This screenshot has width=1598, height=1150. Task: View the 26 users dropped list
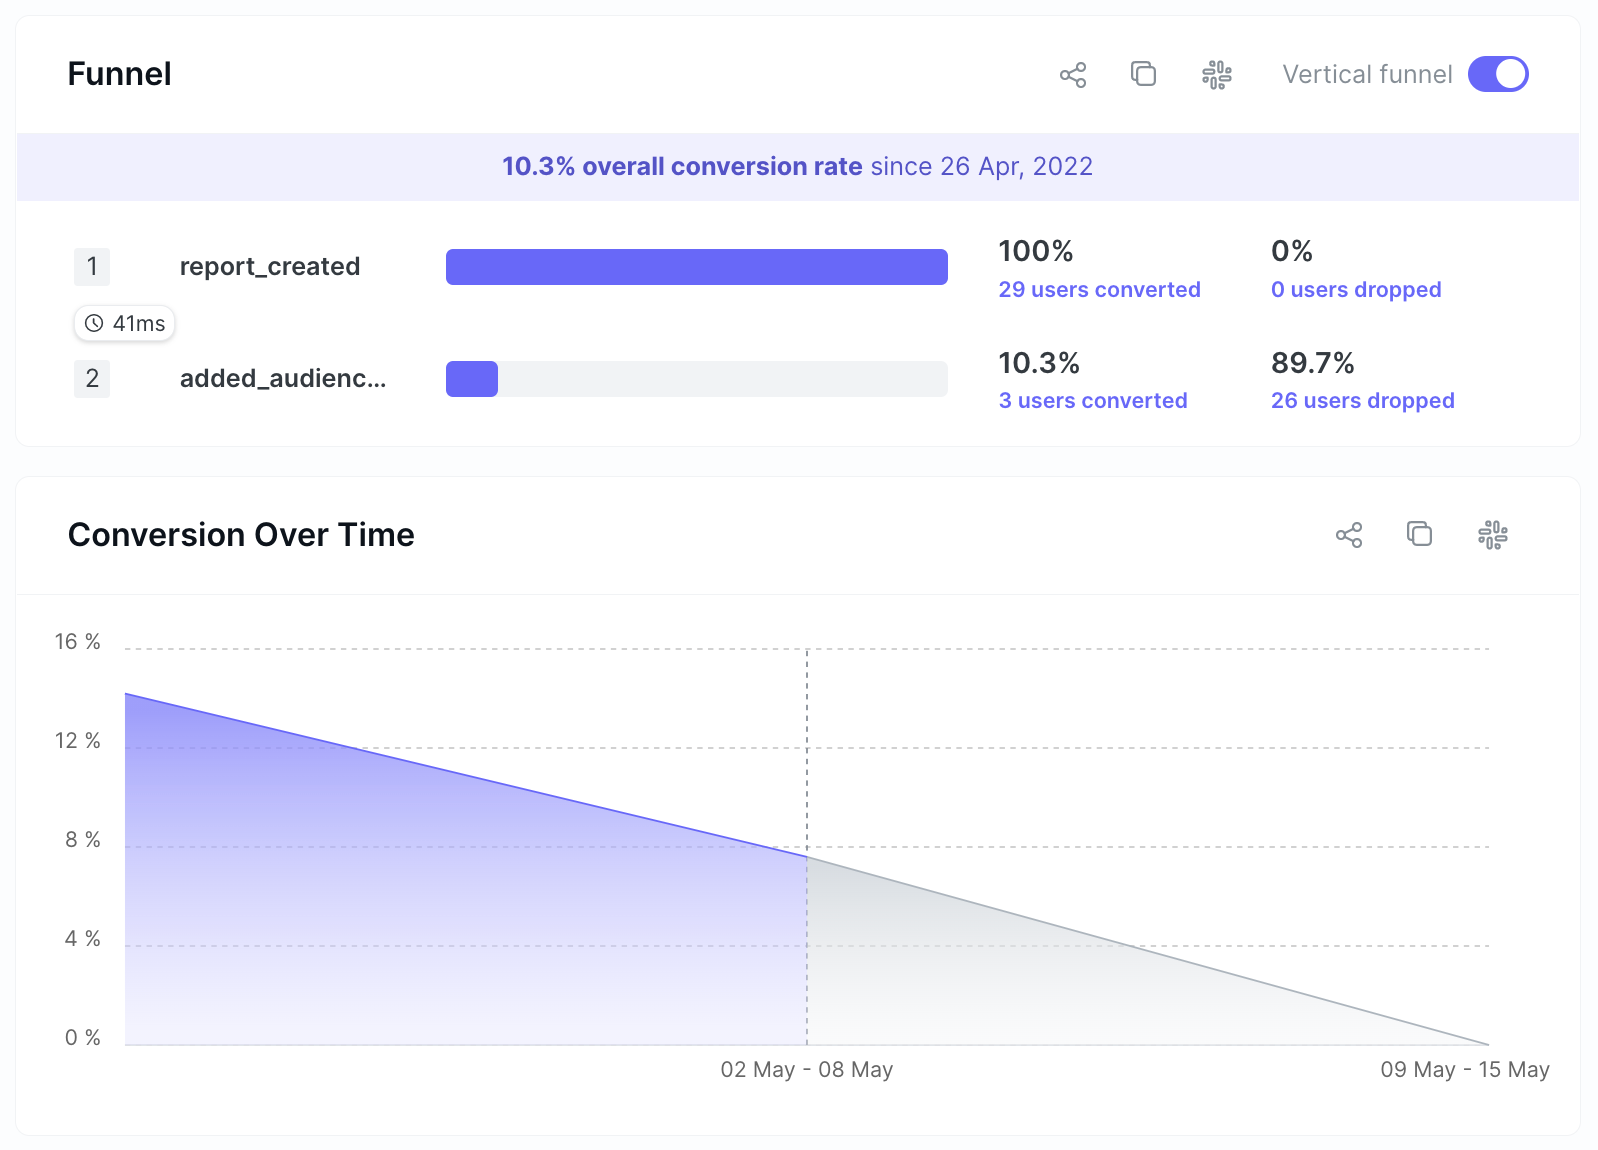[1362, 401]
